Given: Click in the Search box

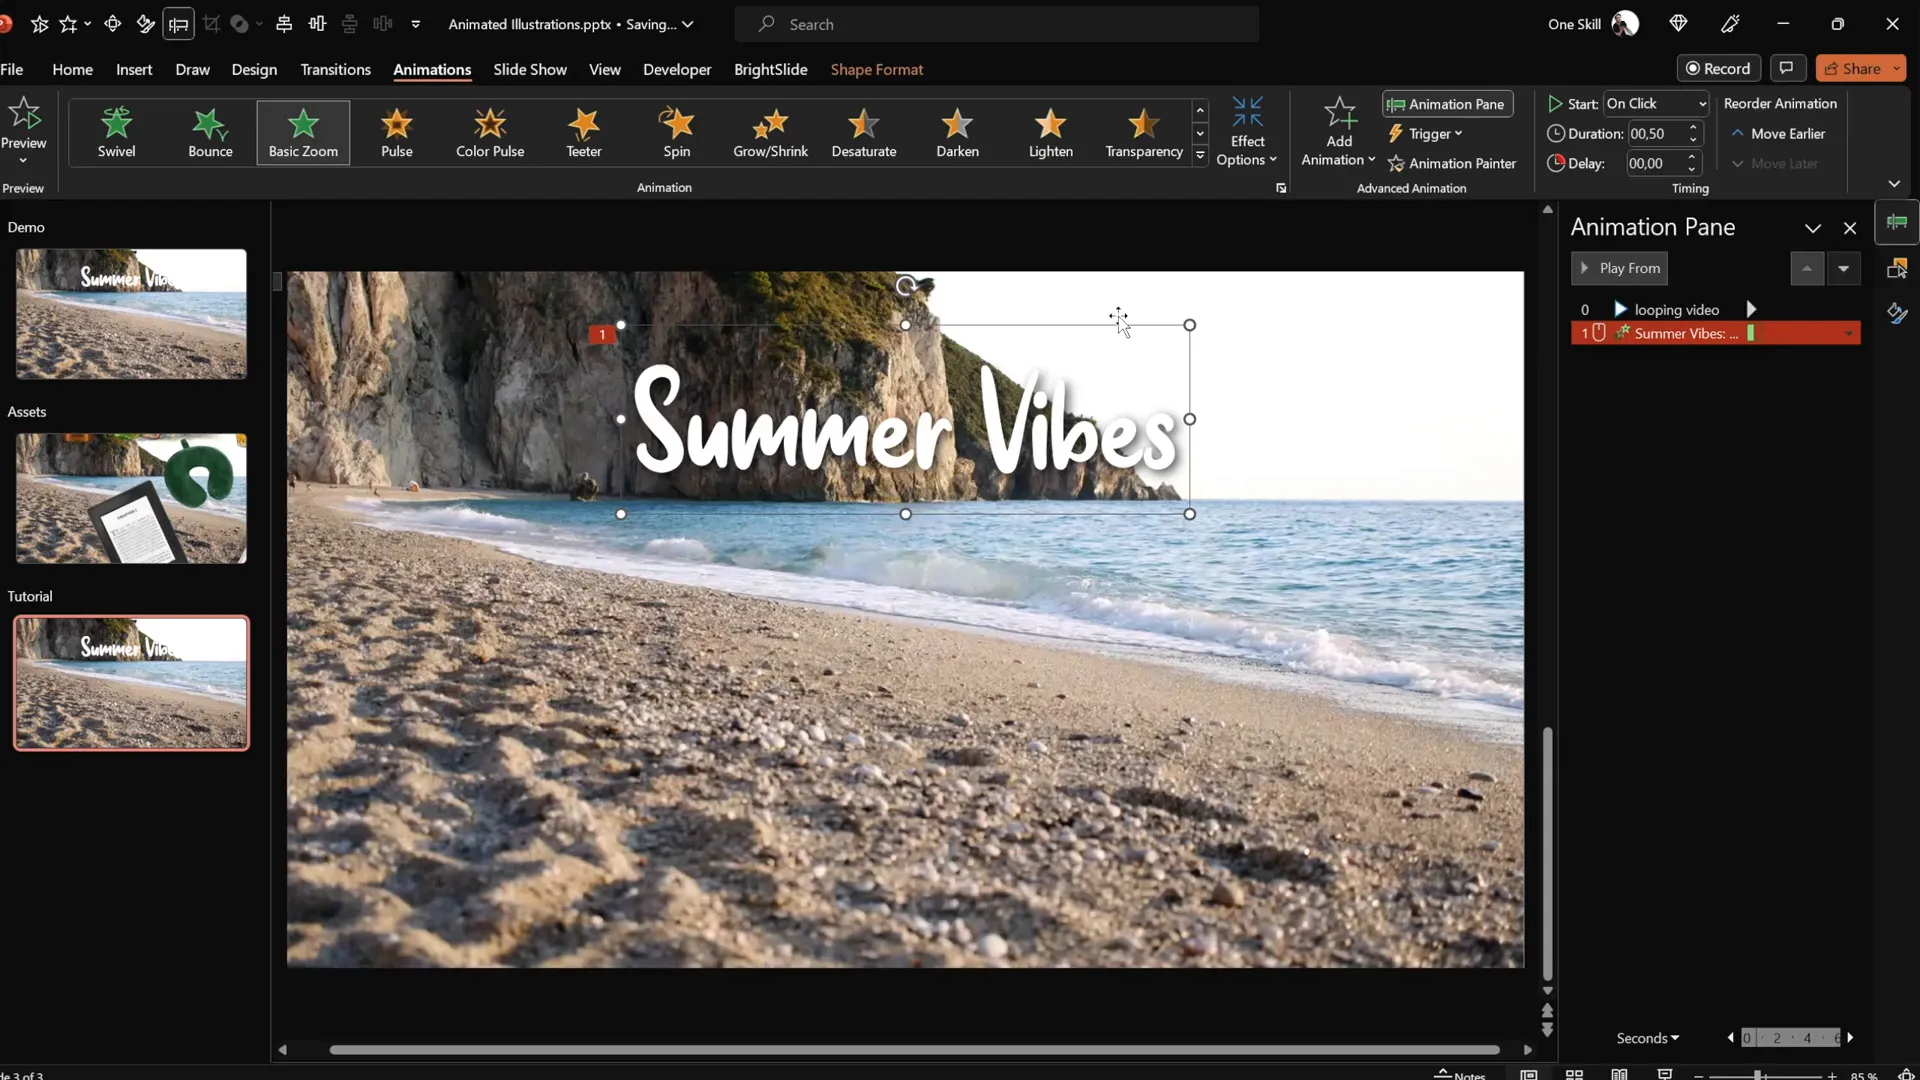Looking at the screenshot, I should 997,24.
